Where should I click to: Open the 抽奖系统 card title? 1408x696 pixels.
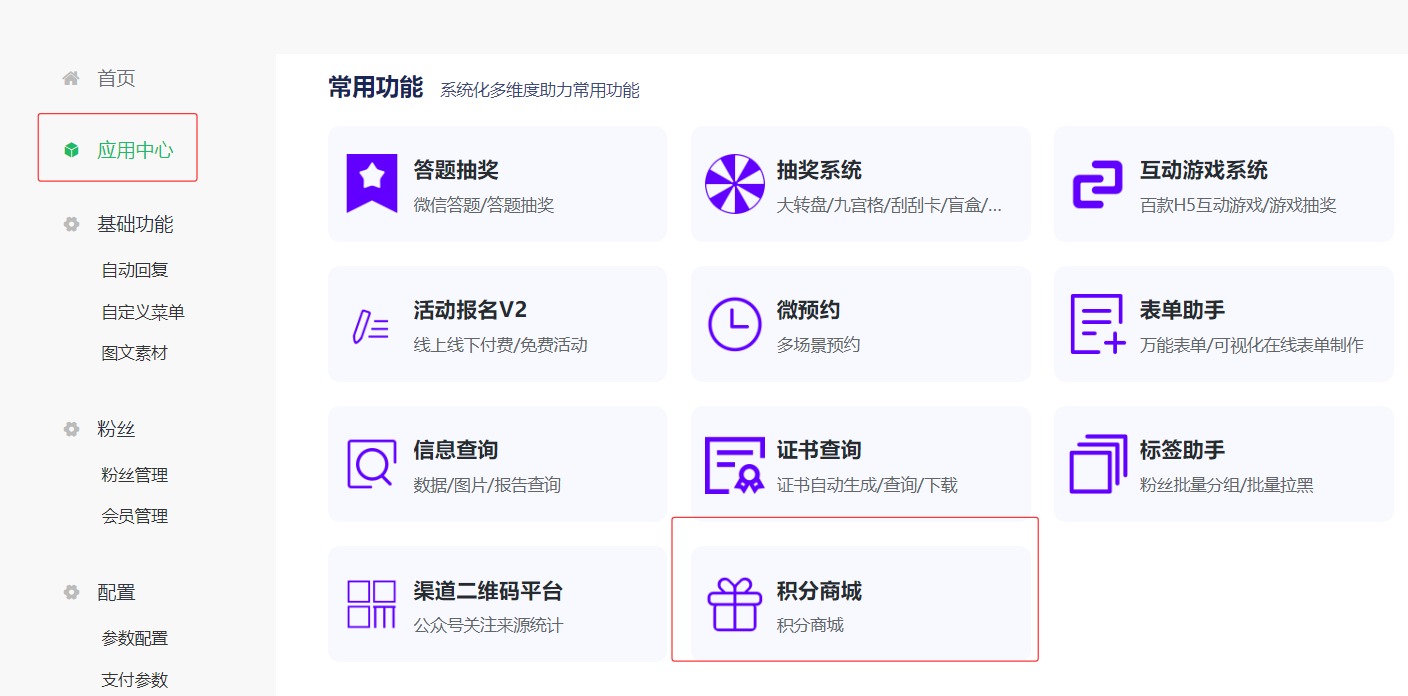819,170
